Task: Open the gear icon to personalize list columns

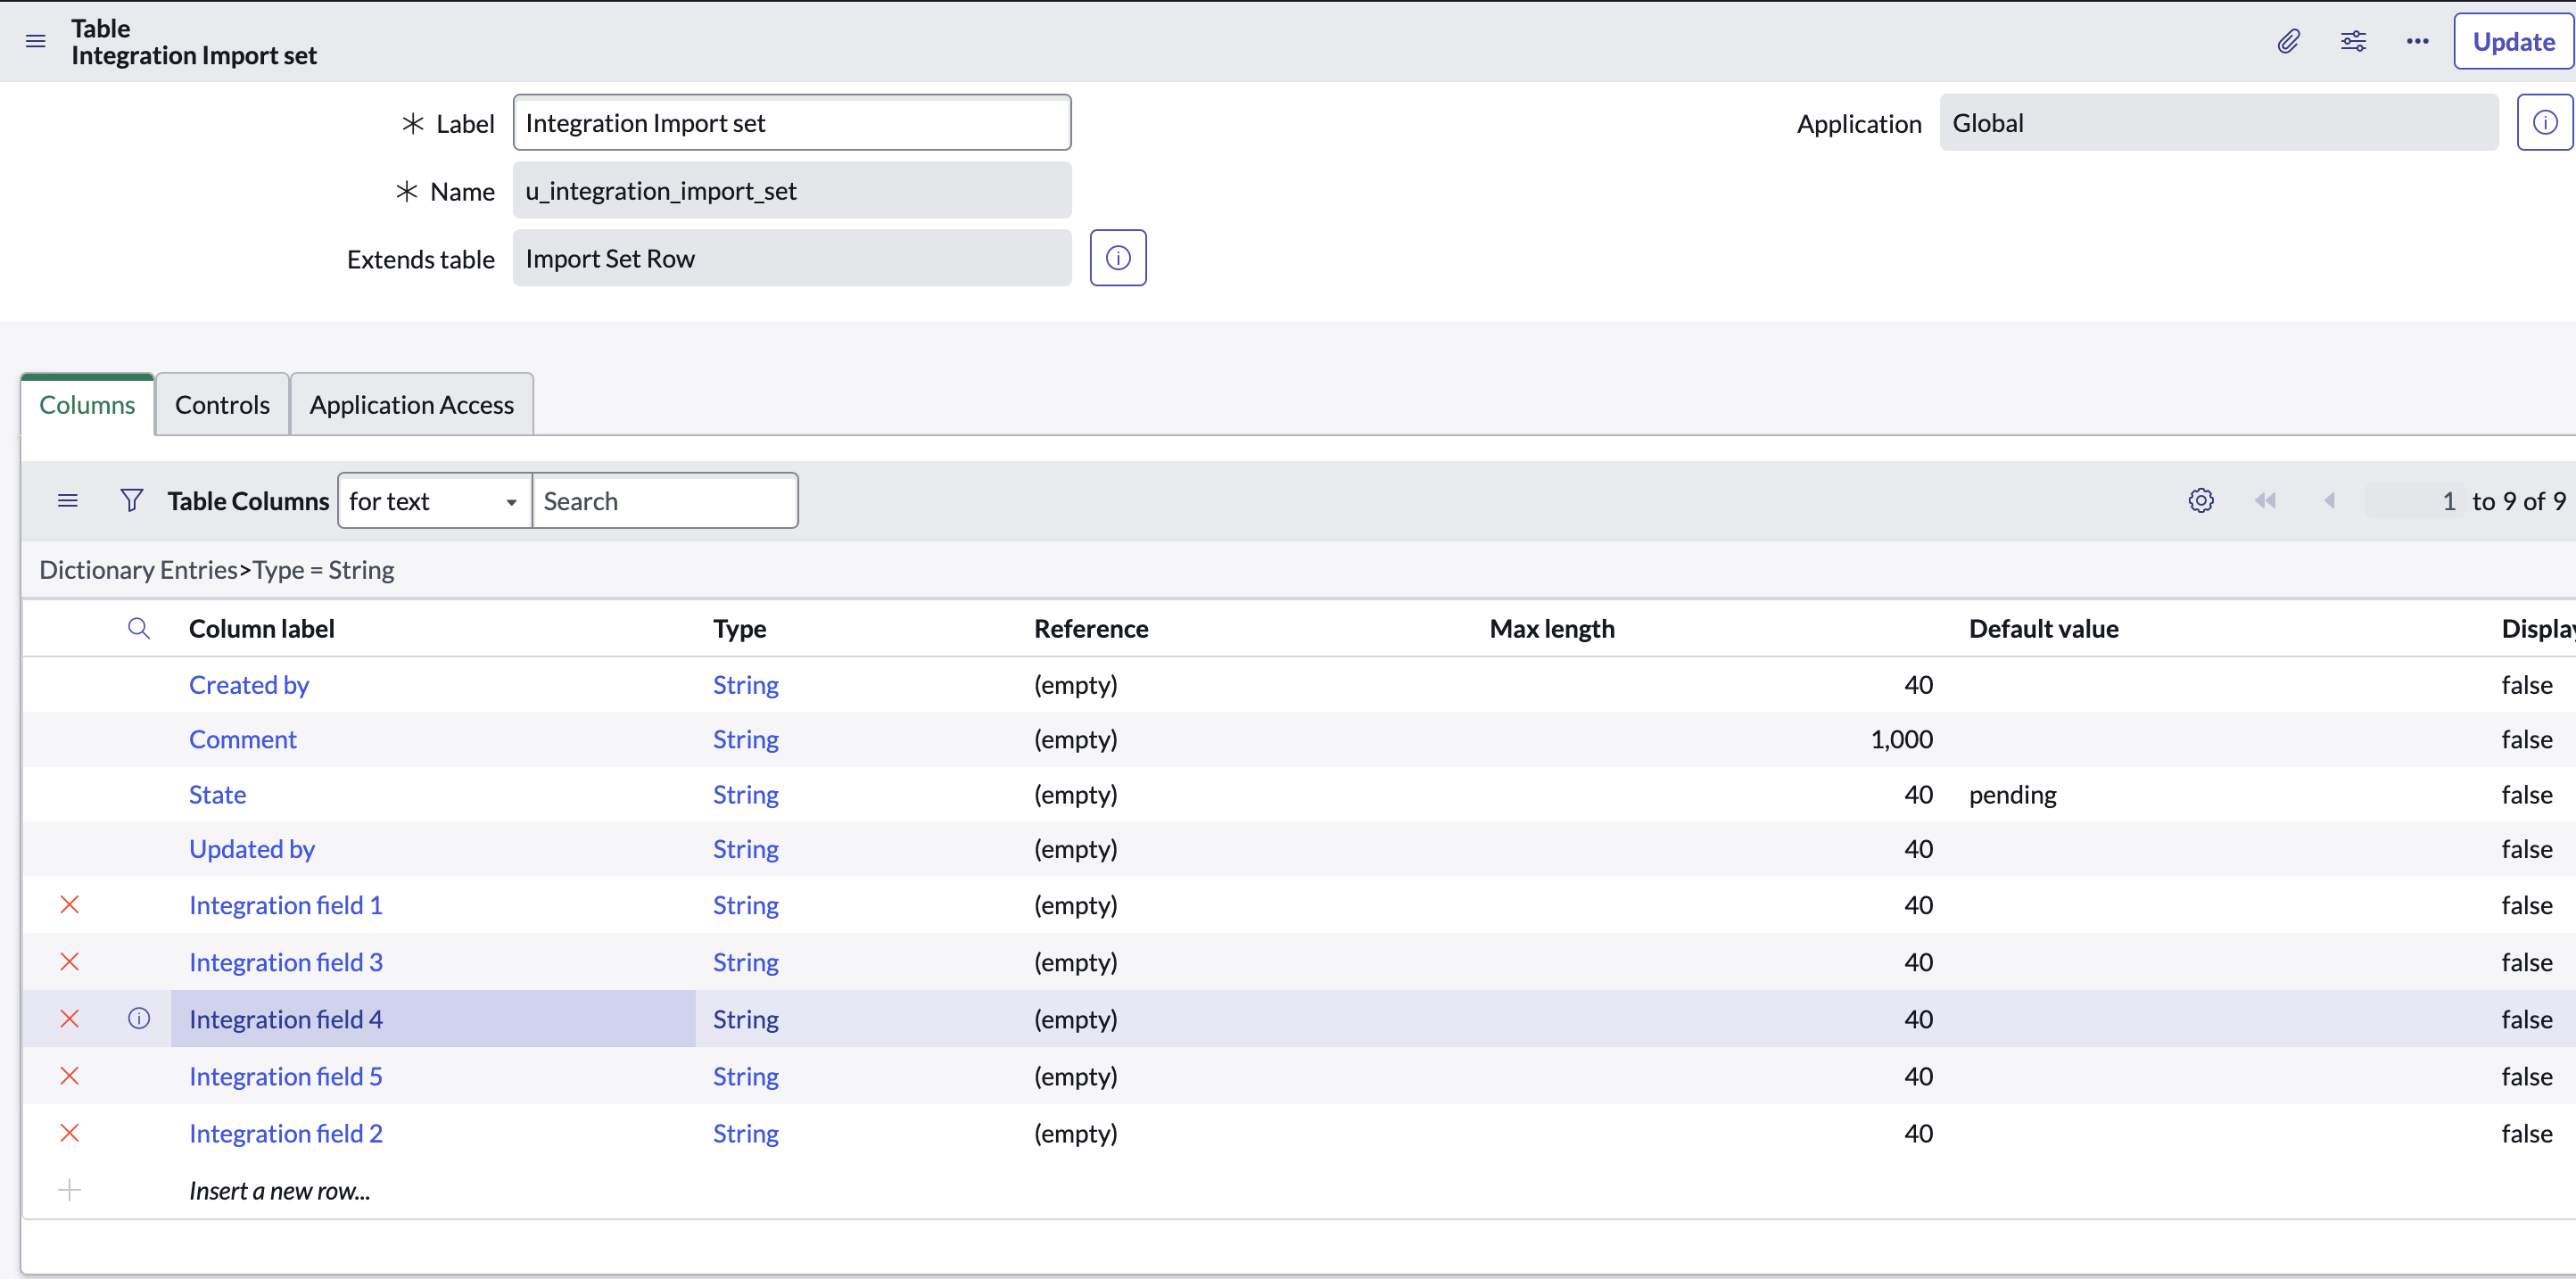Action: pos(2200,500)
